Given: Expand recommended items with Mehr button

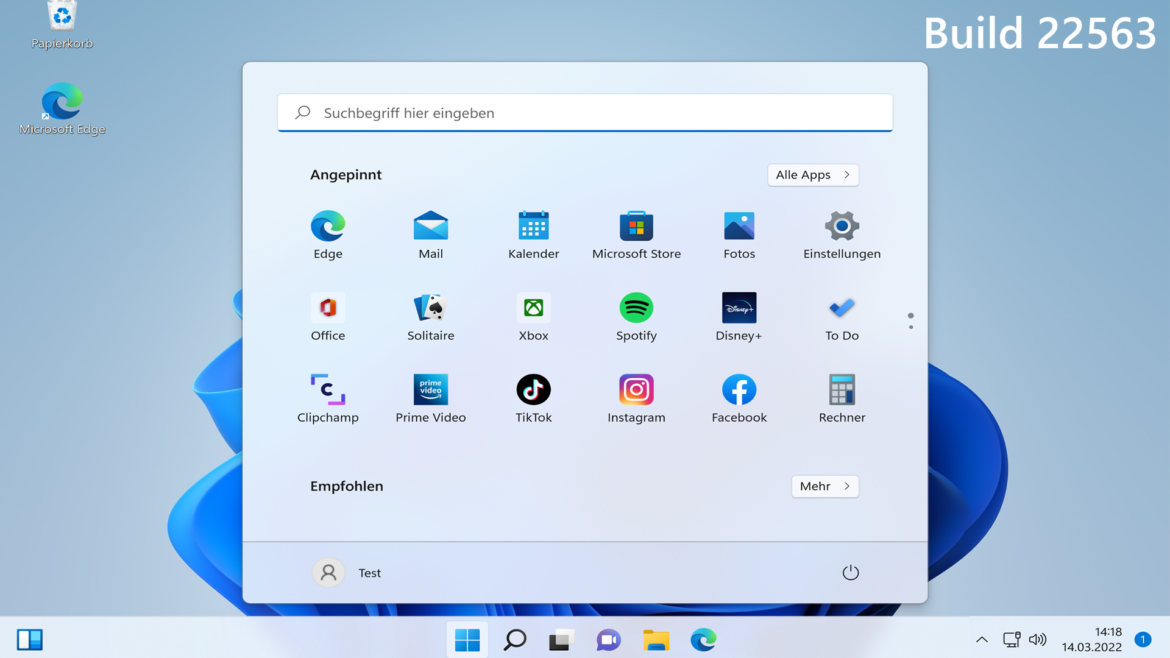Looking at the screenshot, I should click(x=824, y=487).
